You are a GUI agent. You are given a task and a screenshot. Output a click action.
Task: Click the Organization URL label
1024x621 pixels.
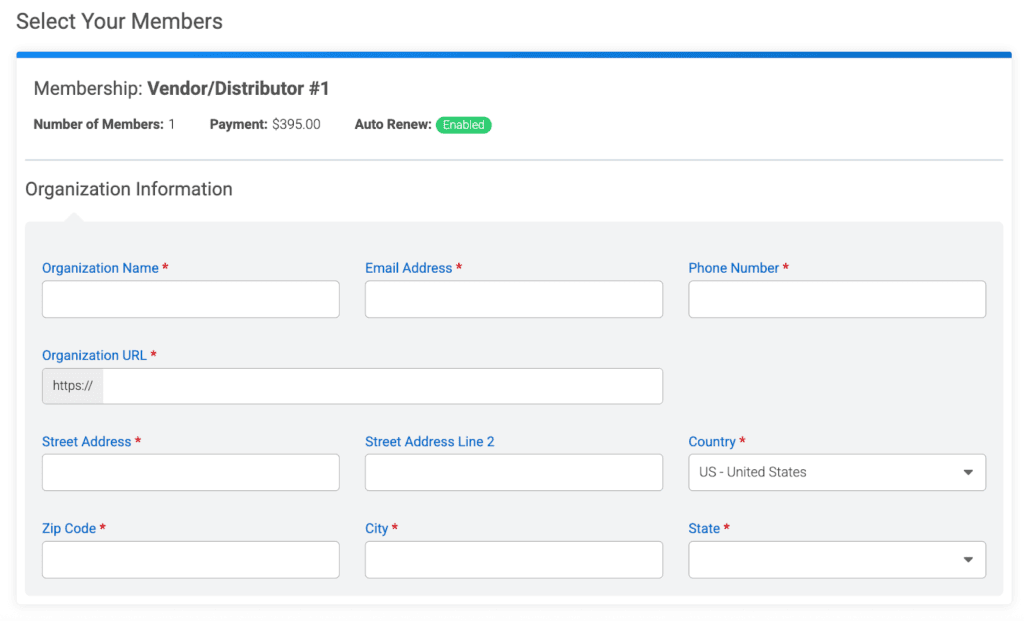94,355
